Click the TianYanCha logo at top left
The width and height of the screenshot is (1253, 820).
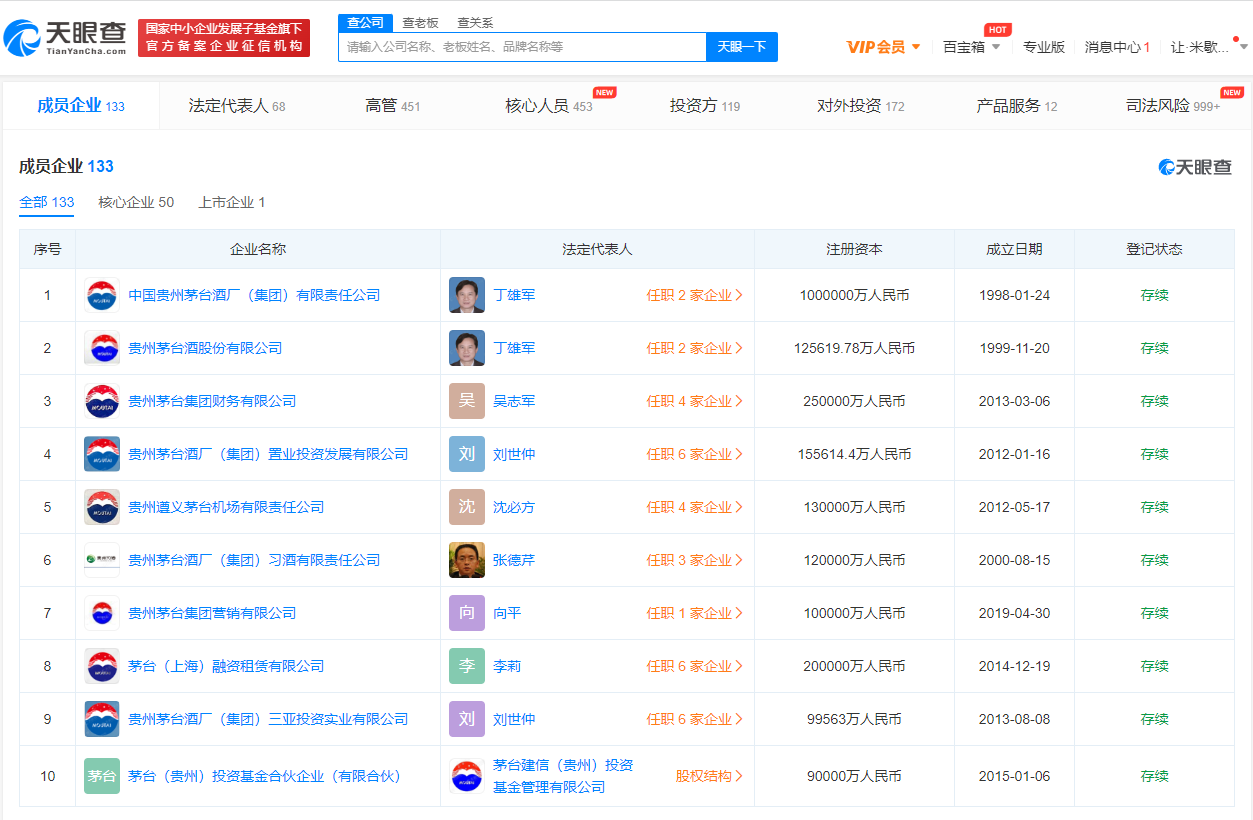point(65,38)
